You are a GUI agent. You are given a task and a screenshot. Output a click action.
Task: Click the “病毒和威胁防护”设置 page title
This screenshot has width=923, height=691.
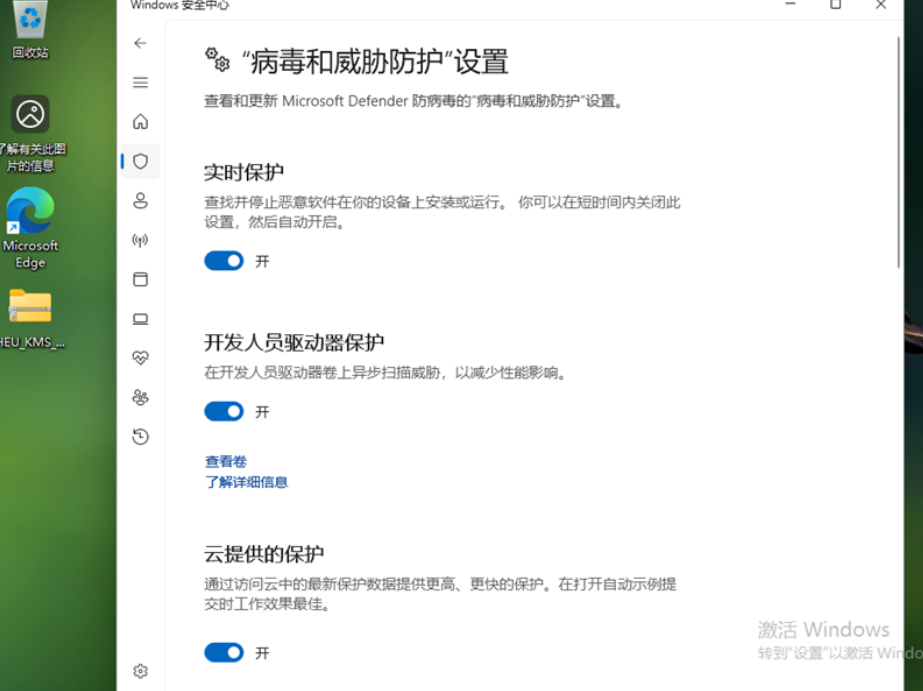tap(374, 61)
